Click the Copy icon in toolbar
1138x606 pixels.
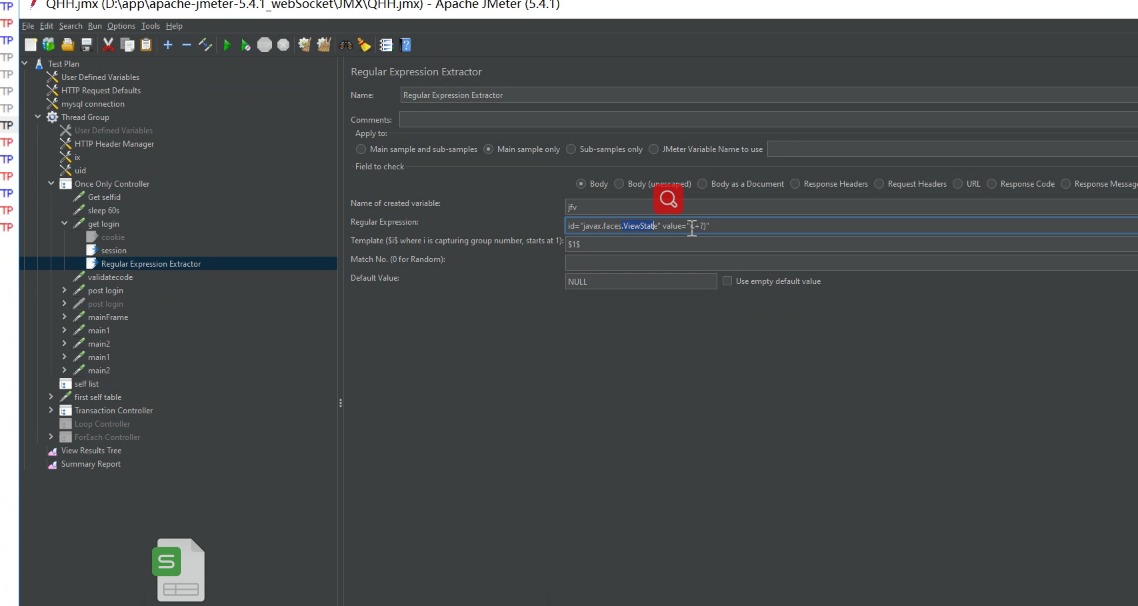tap(127, 45)
